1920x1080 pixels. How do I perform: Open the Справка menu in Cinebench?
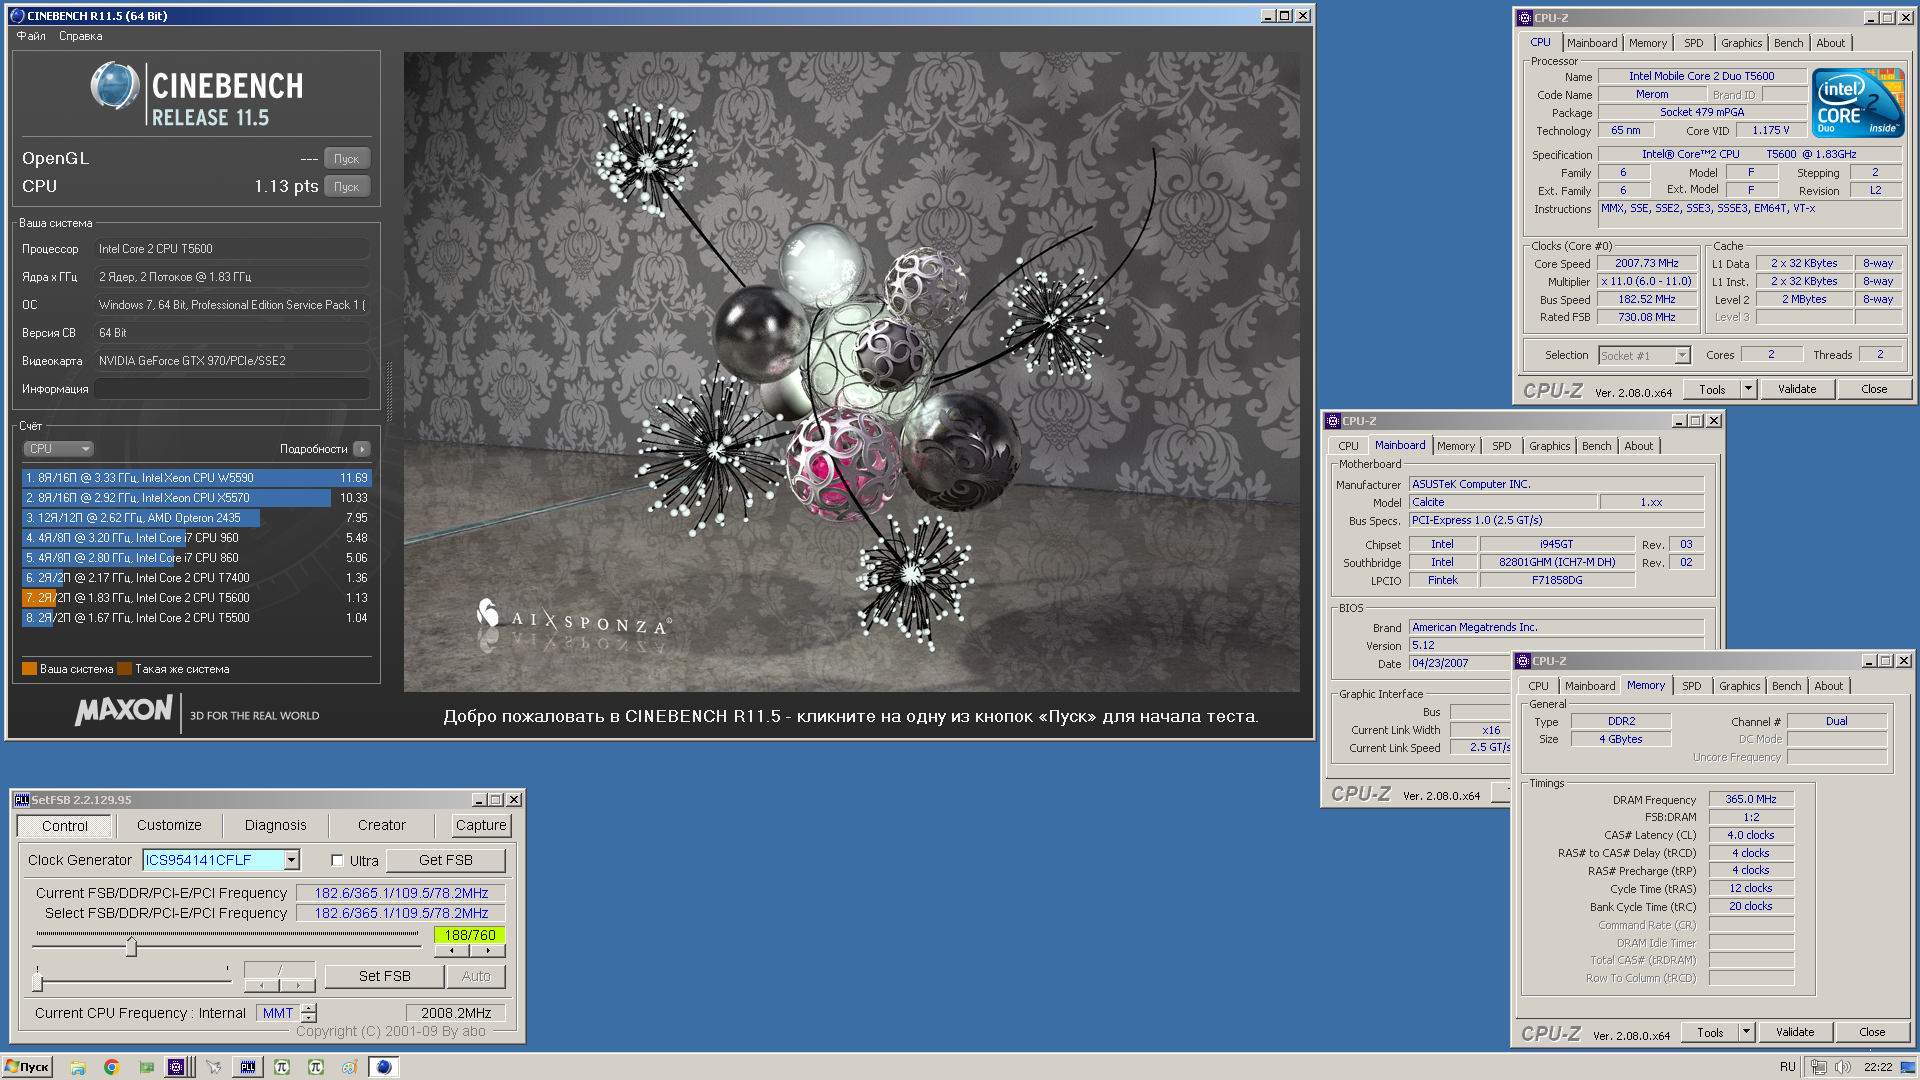81,36
